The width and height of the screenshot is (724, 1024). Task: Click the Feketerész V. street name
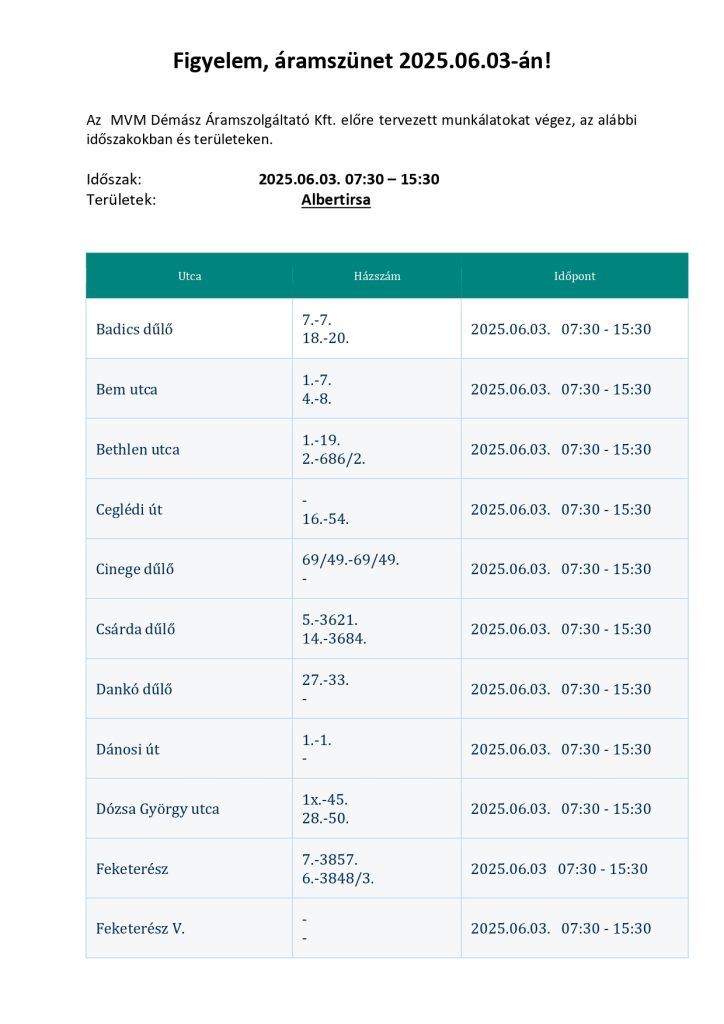click(x=140, y=929)
